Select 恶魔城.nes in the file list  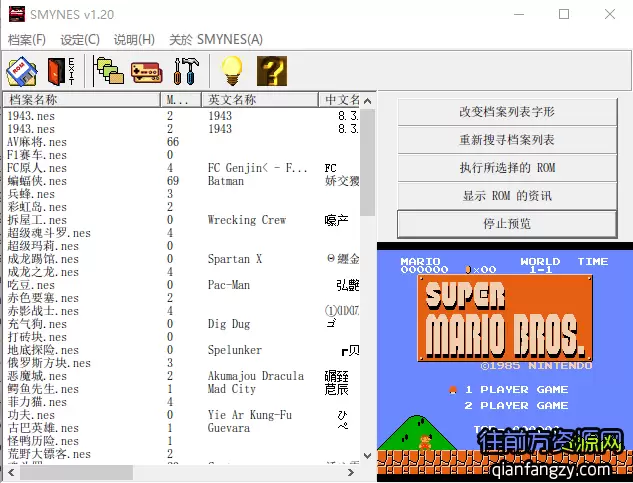(37, 376)
